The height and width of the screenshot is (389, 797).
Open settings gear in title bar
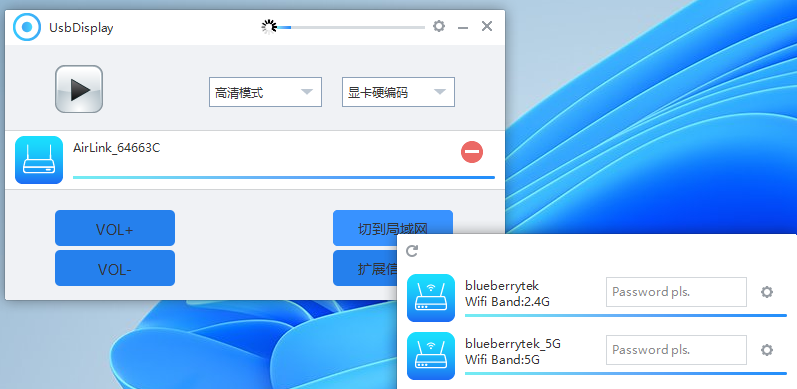coord(439,26)
